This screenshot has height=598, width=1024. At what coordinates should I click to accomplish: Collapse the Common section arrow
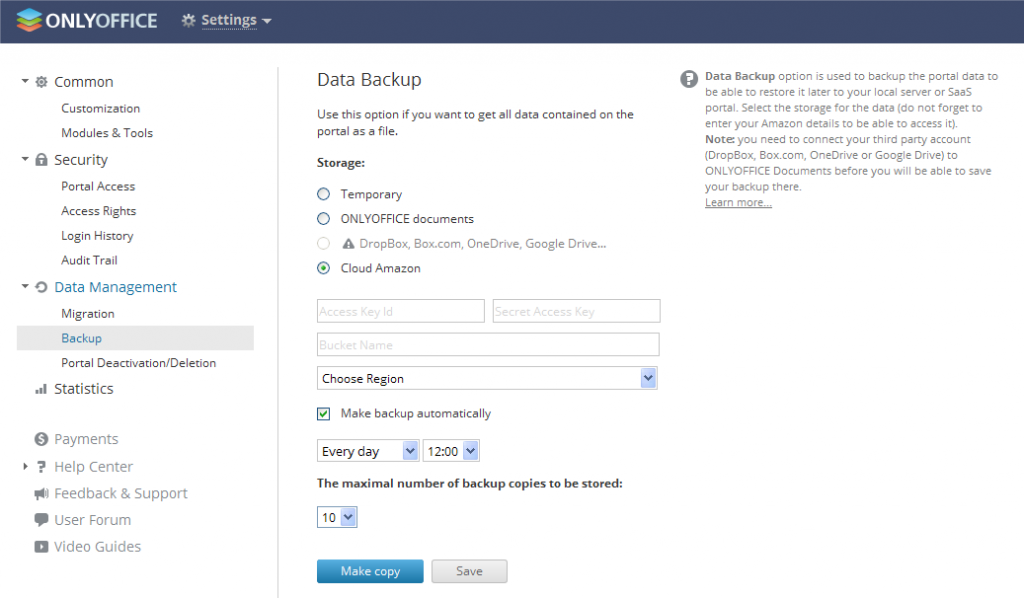click(x=25, y=81)
